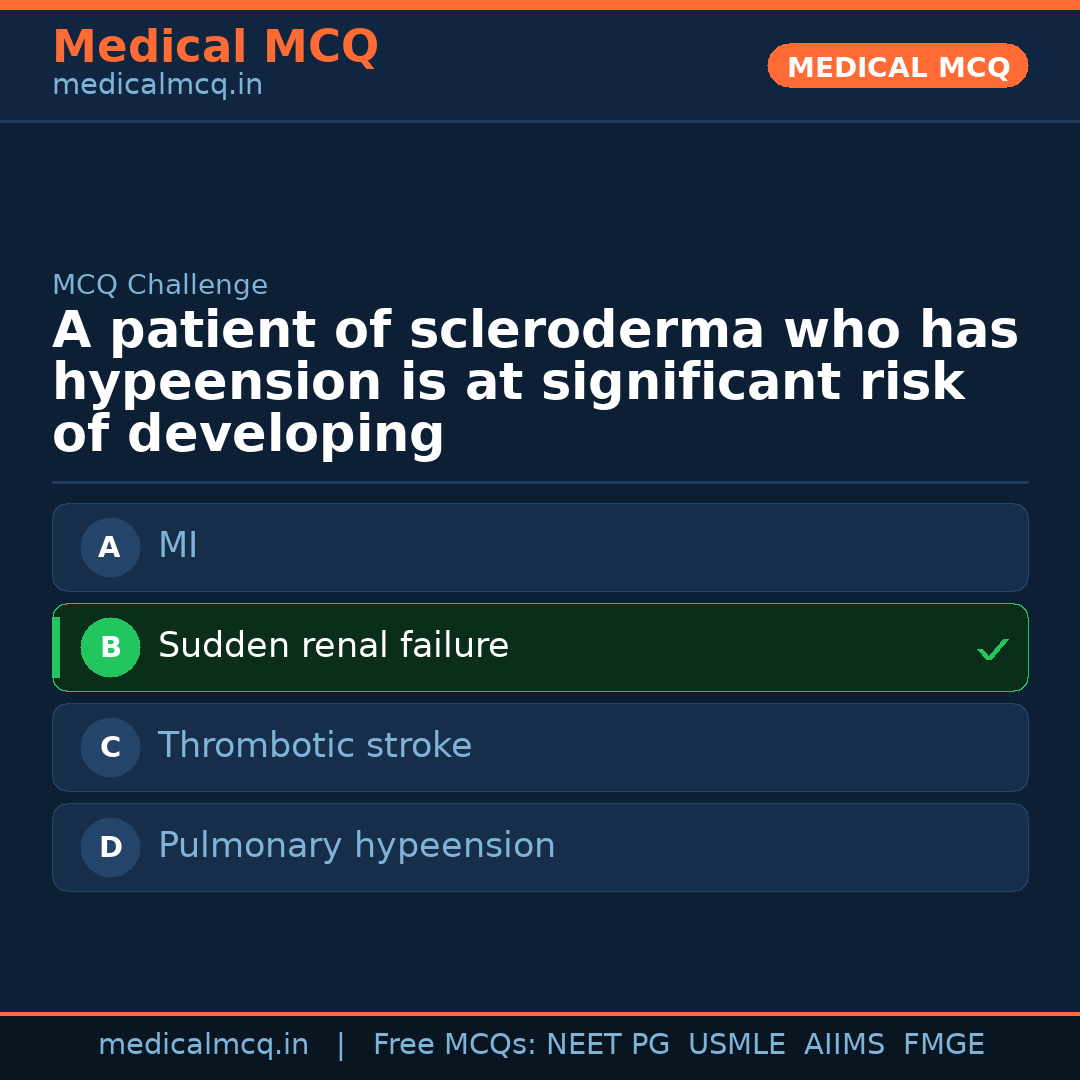Click the green letter B circle icon

pyautogui.click(x=110, y=647)
